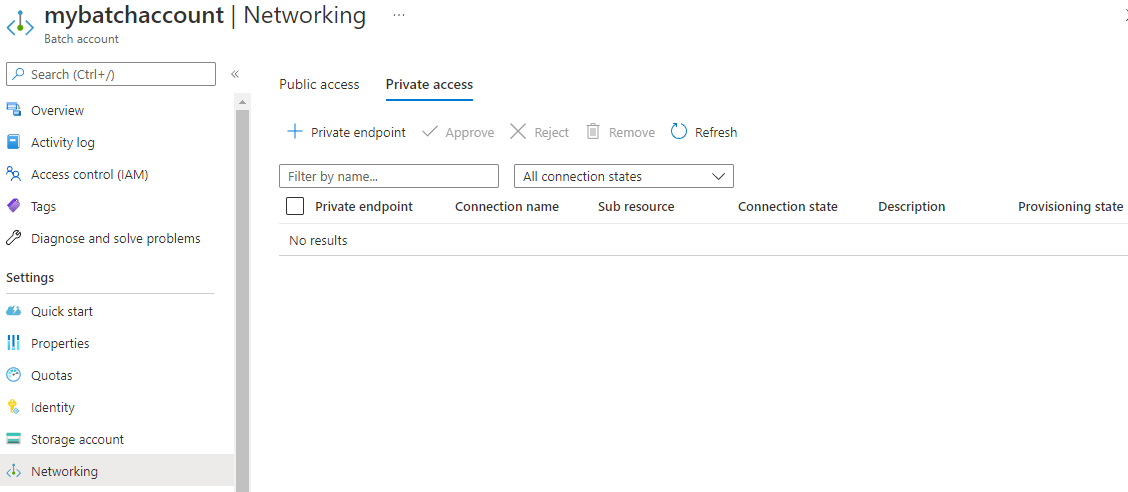
Task: Click the Refresh circular arrow icon
Action: click(x=679, y=132)
